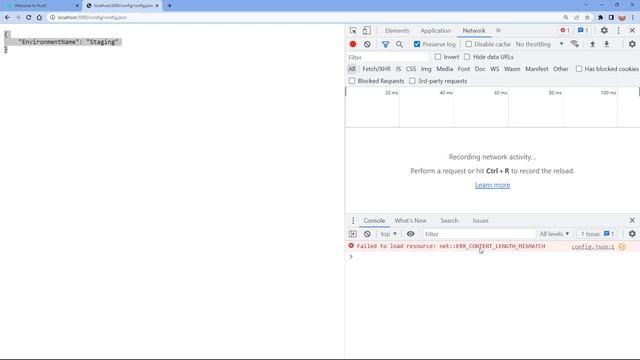The image size is (640, 360).
Task: Click the 1 Issue button in console
Action: (x=597, y=234)
